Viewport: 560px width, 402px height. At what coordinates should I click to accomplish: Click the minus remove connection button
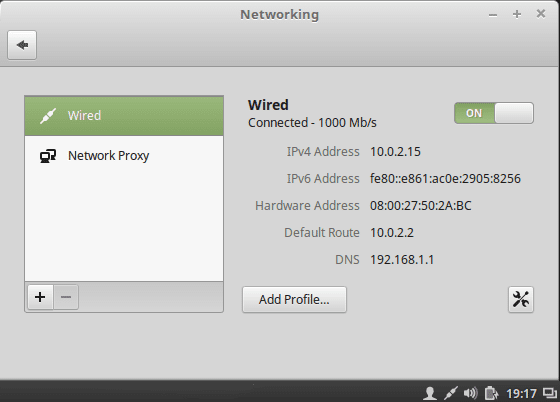(66, 297)
